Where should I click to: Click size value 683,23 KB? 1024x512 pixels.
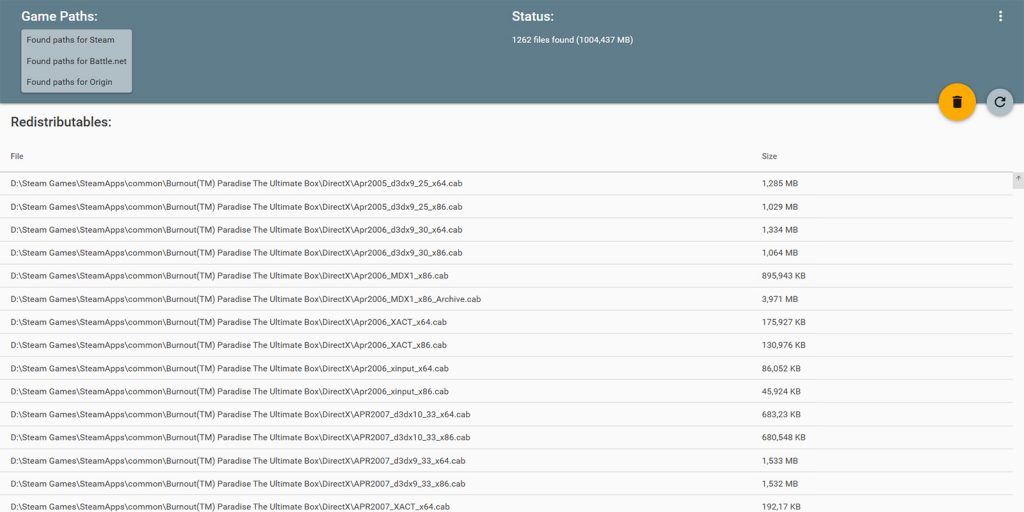tap(781, 414)
